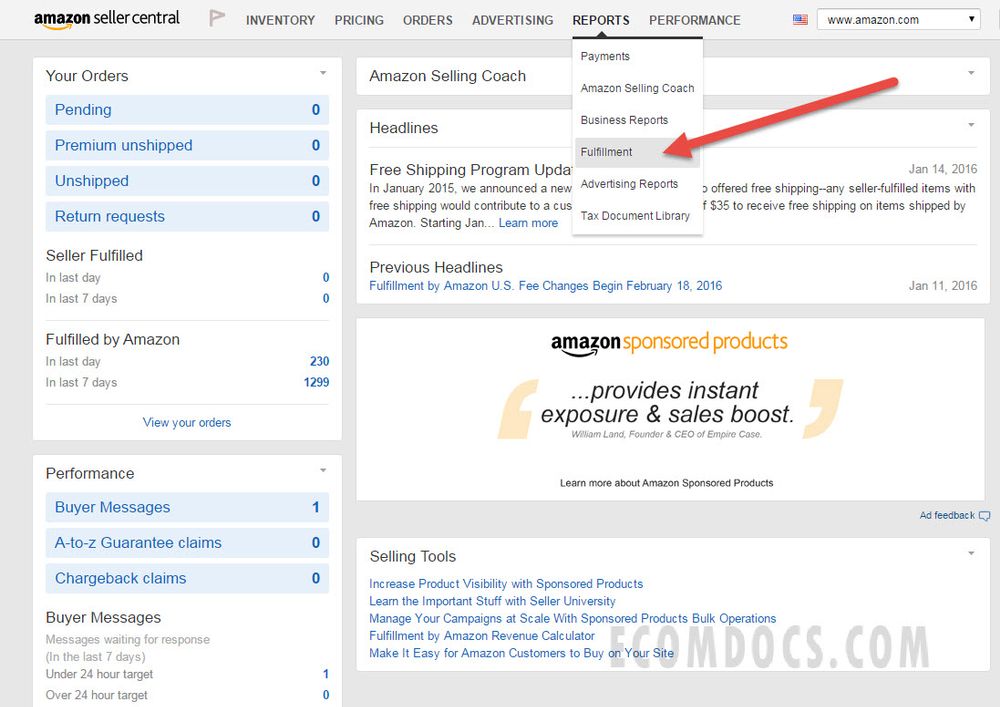The height and width of the screenshot is (707, 1000).
Task: Open Premium unshipped orders row
Action: pos(187,145)
